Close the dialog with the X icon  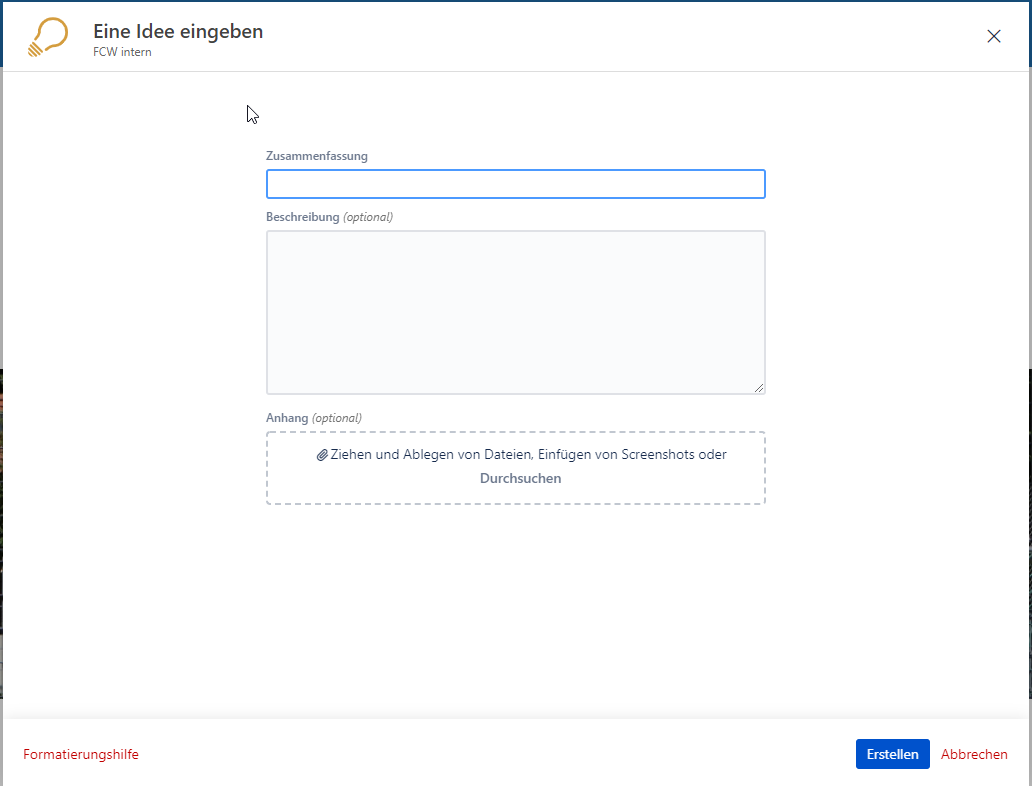pos(993,36)
